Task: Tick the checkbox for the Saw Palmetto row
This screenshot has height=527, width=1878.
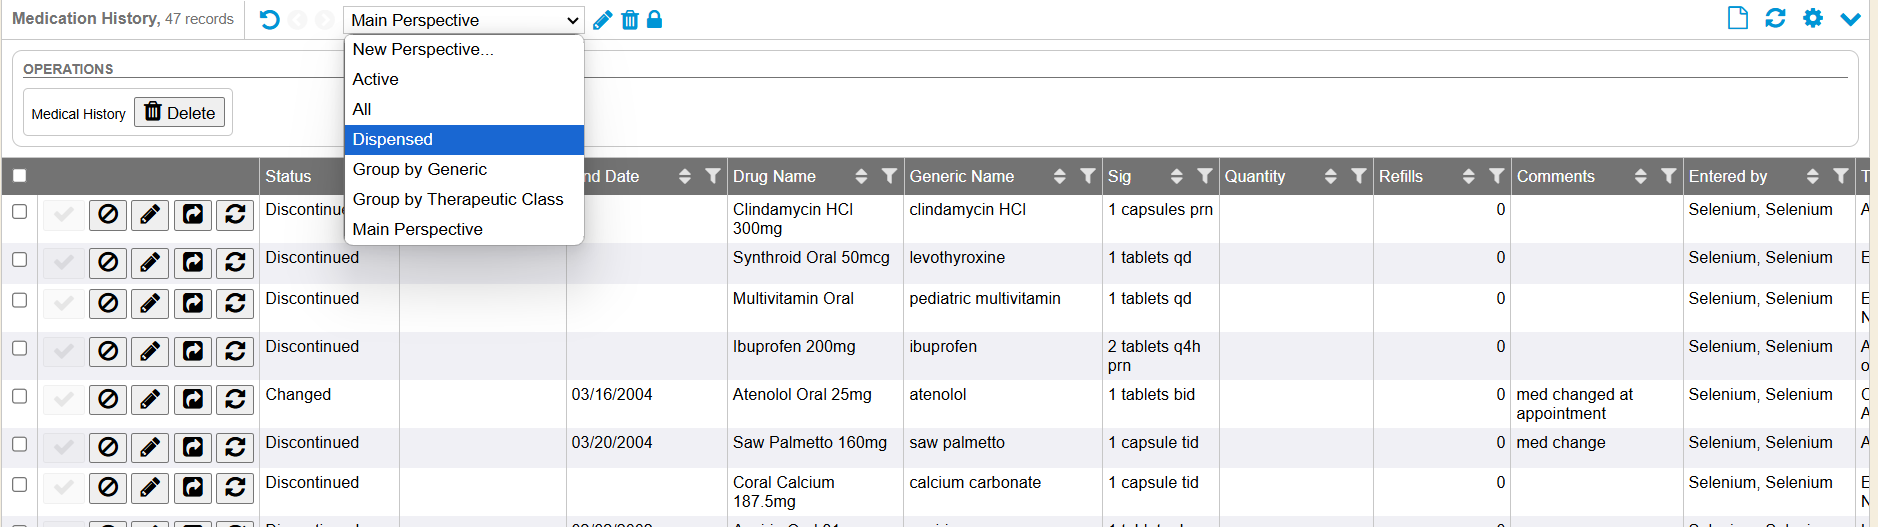Action: [19, 444]
